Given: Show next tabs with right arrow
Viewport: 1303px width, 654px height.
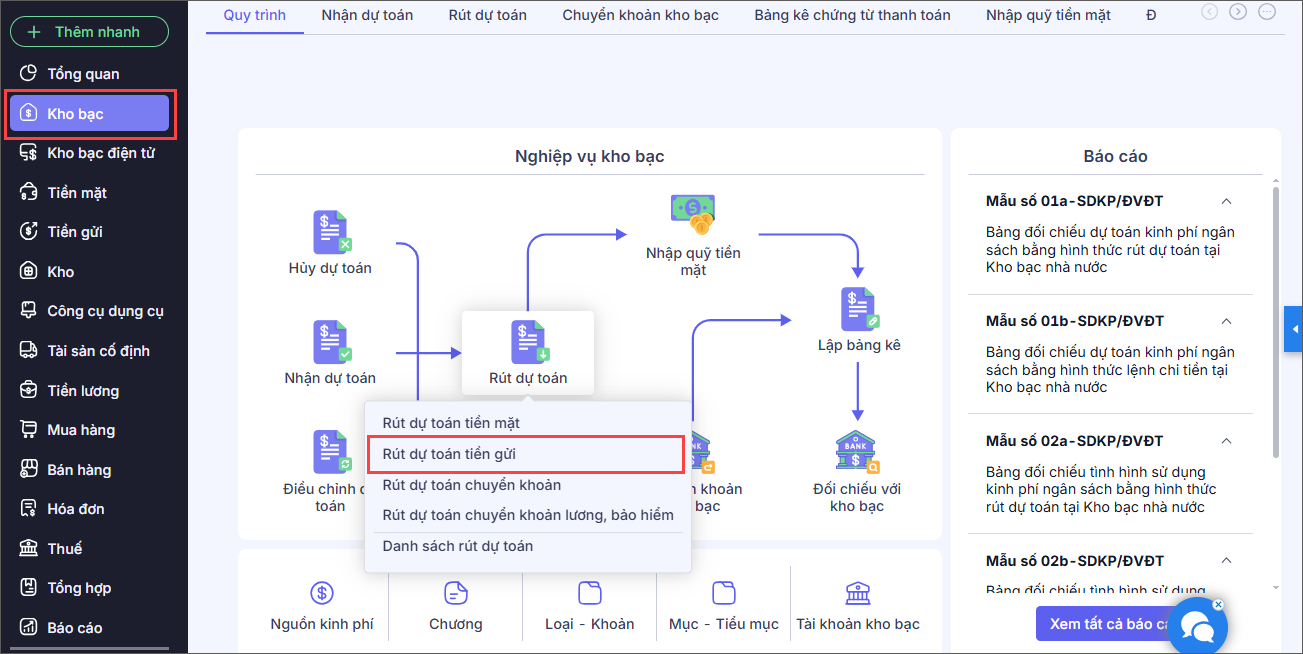Looking at the screenshot, I should pos(1238,12).
